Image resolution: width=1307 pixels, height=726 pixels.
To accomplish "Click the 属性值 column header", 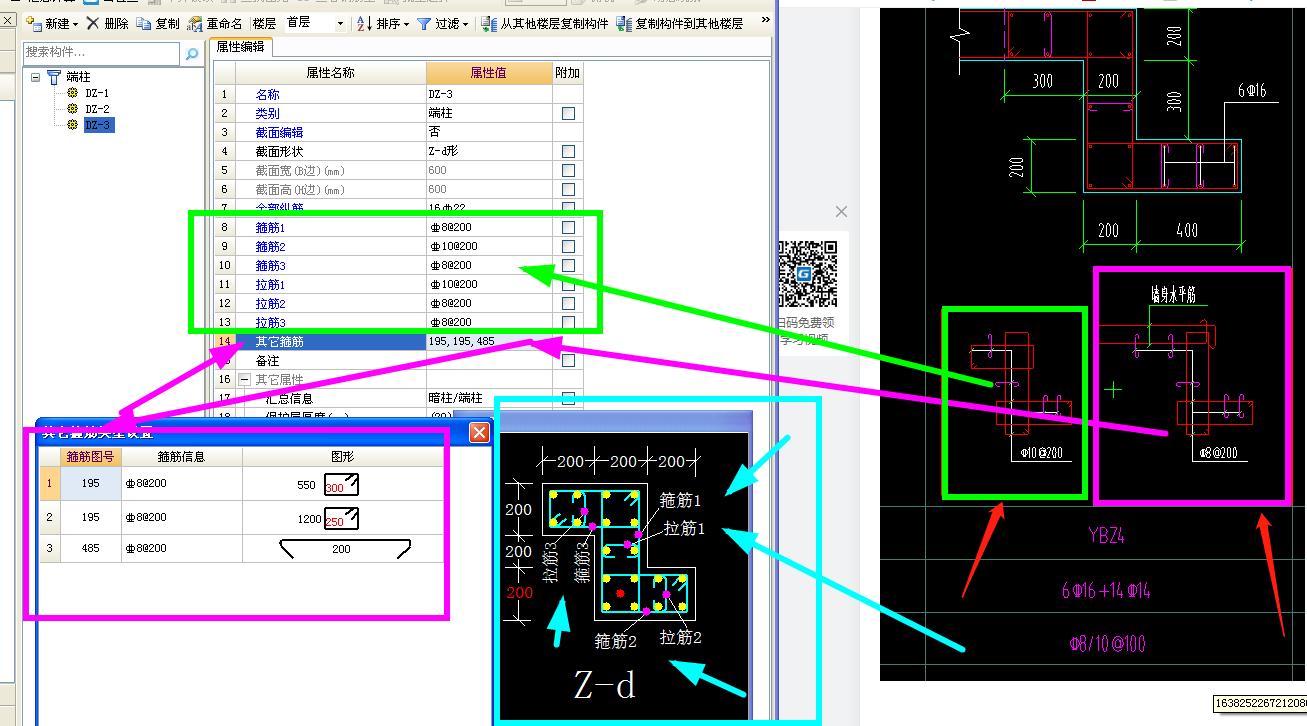I will tap(489, 73).
